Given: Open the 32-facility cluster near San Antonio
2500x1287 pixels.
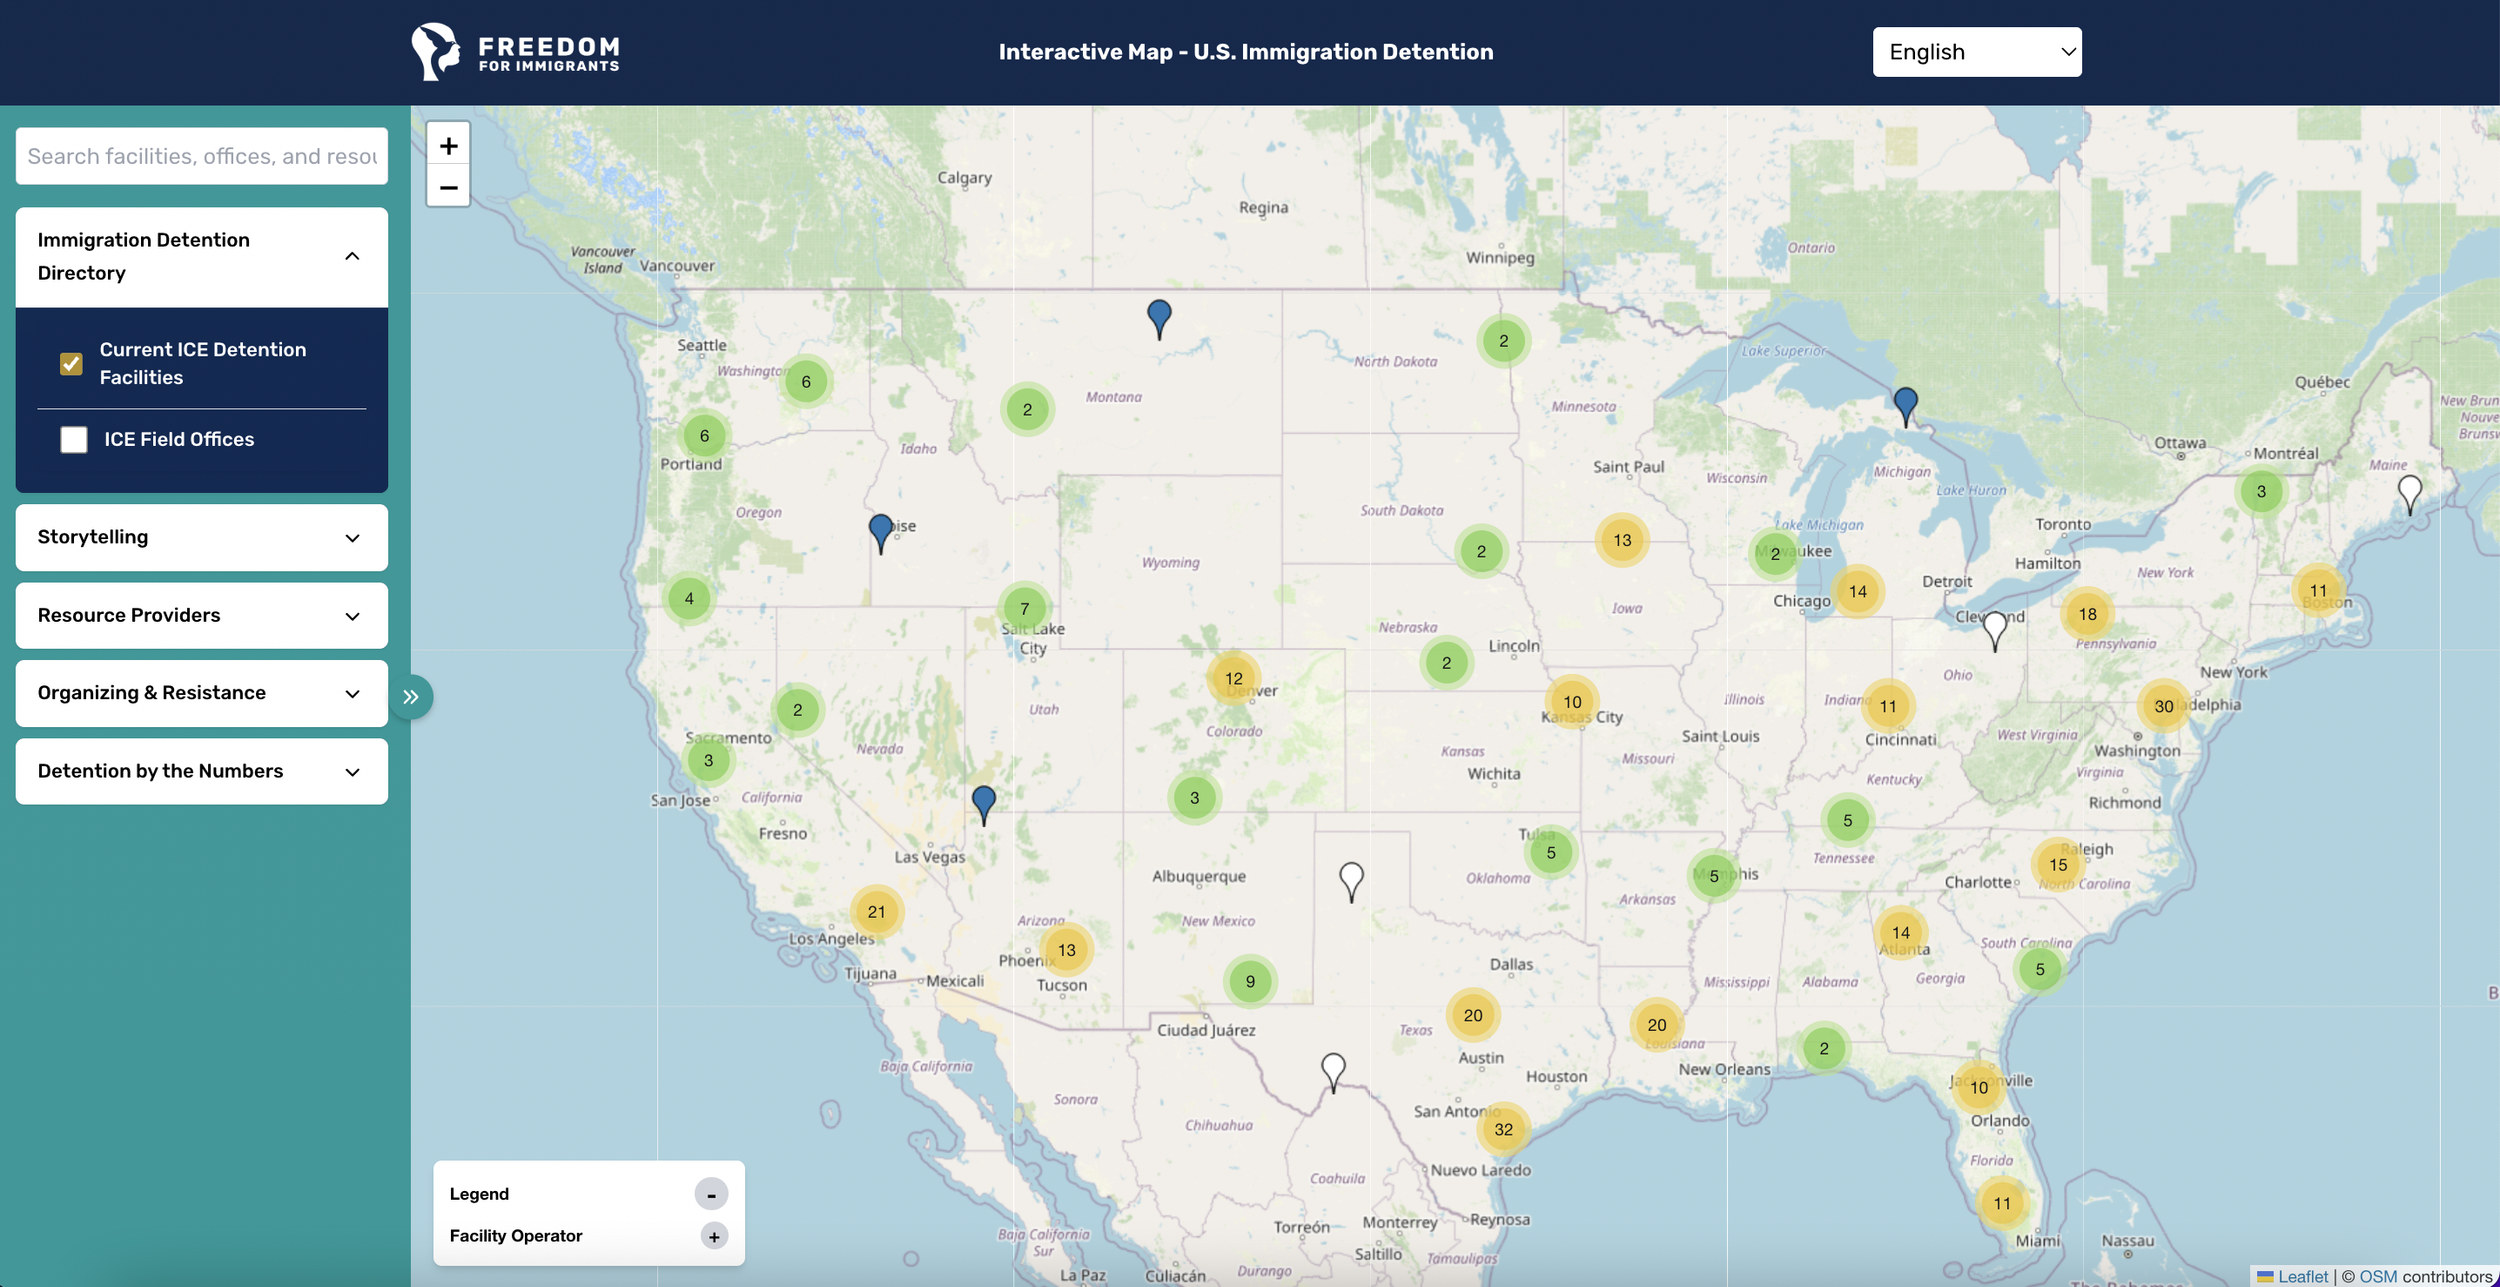Looking at the screenshot, I should click(1503, 1129).
